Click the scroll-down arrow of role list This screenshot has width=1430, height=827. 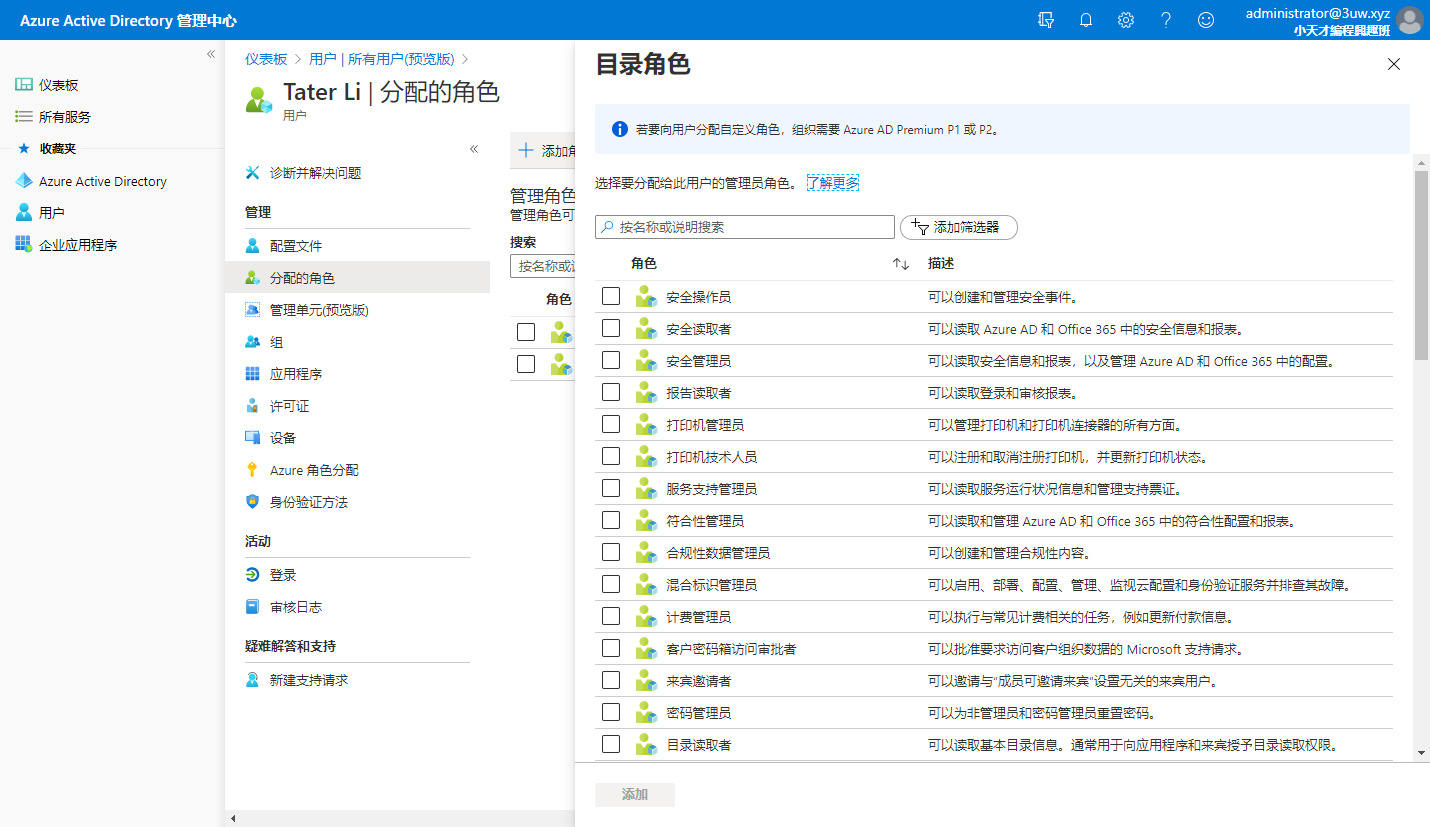[x=1421, y=753]
